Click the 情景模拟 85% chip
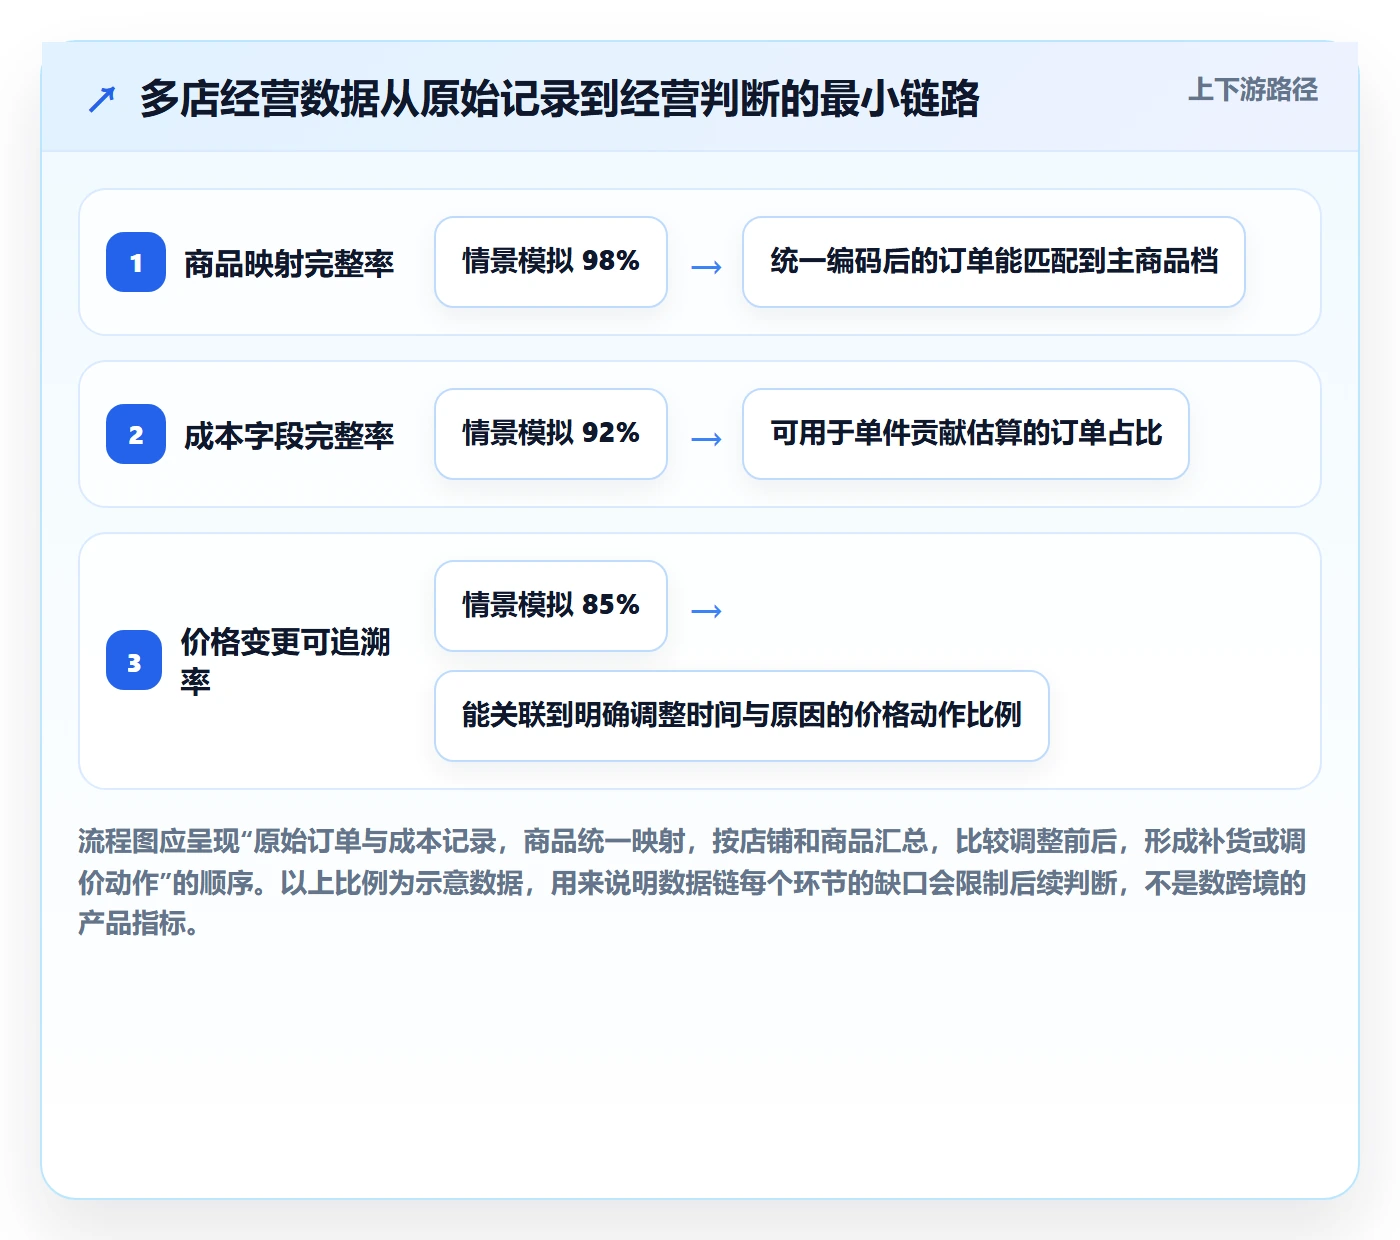The height and width of the screenshot is (1240, 1400). [551, 606]
